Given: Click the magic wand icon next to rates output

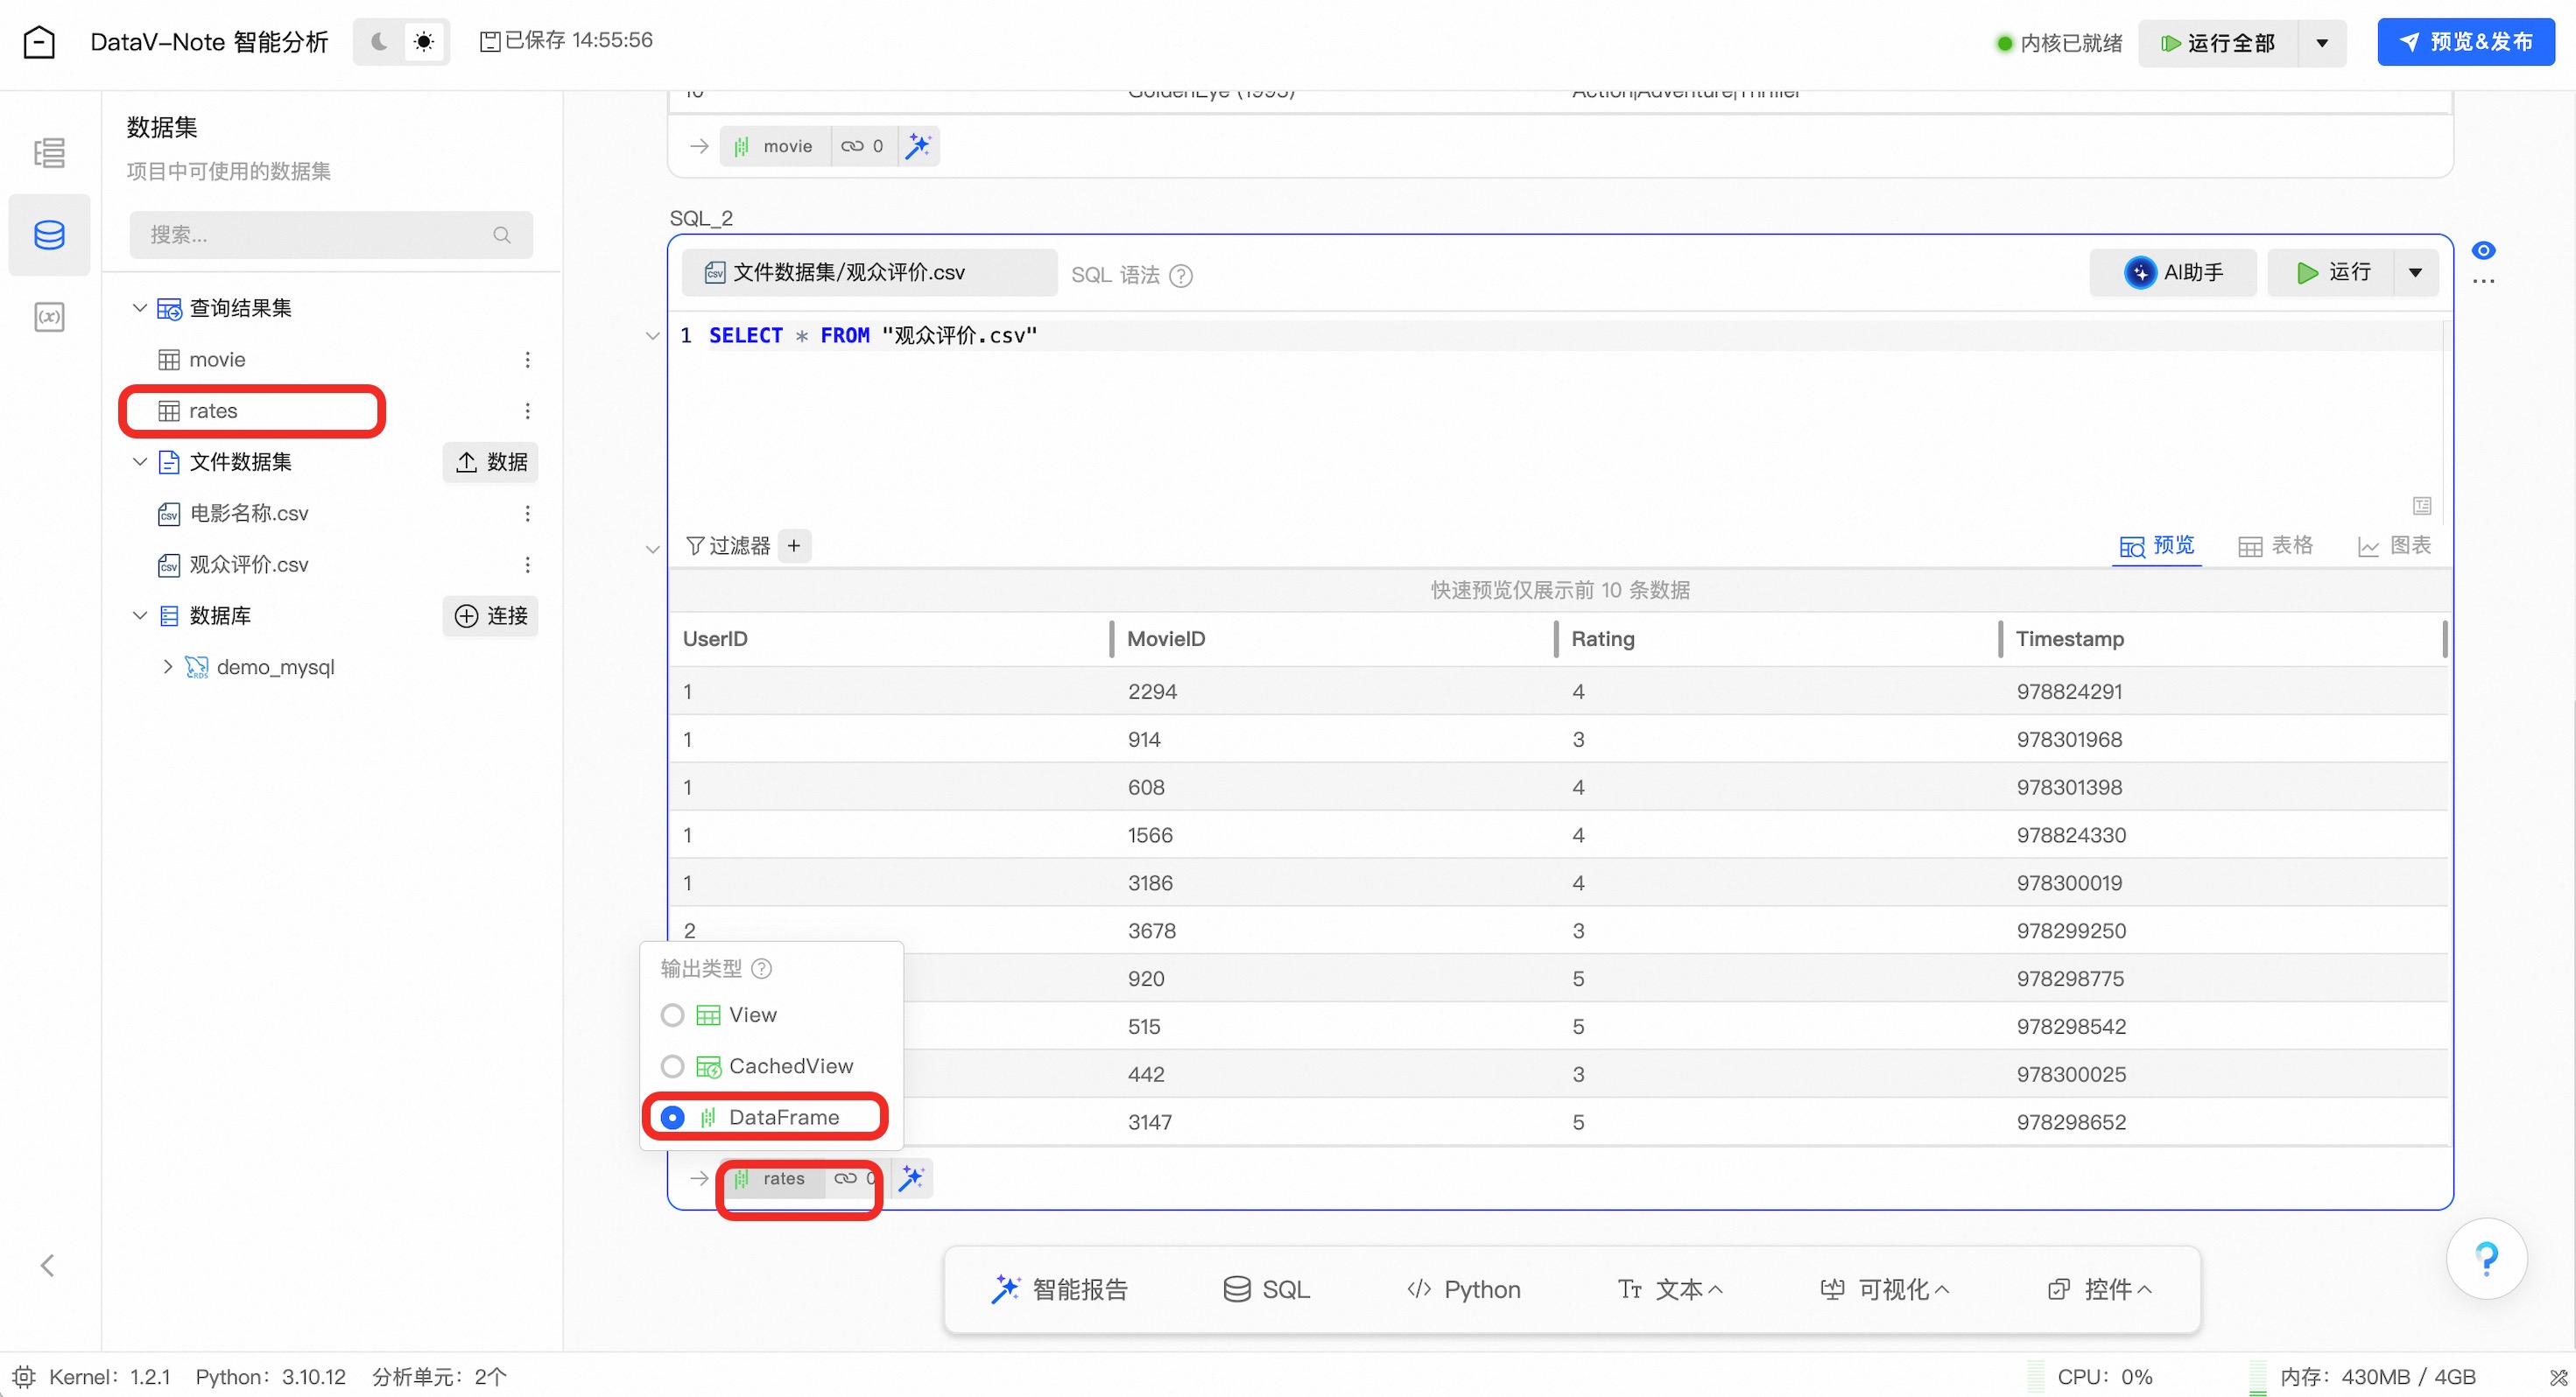Looking at the screenshot, I should pos(911,1178).
